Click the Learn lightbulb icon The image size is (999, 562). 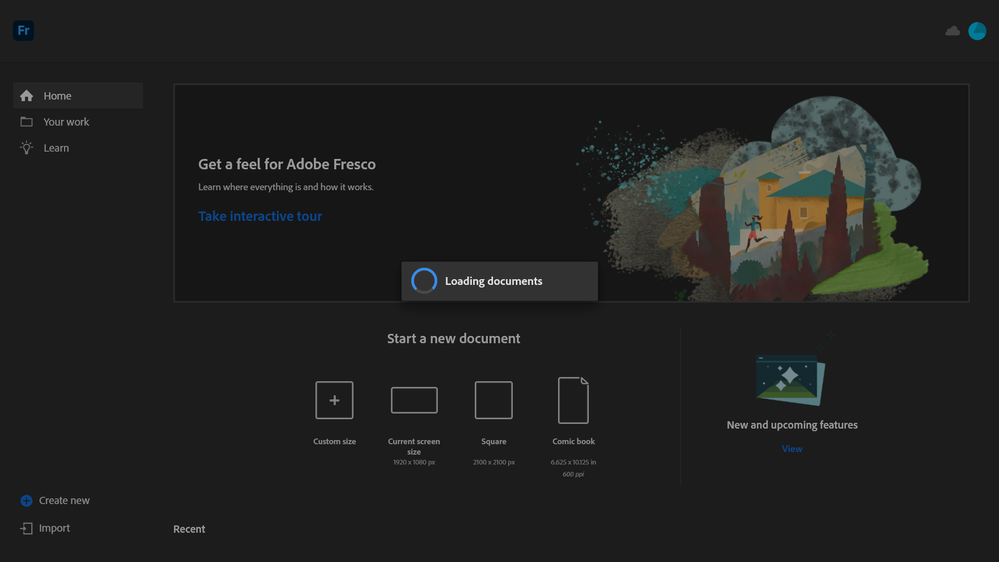coord(27,148)
